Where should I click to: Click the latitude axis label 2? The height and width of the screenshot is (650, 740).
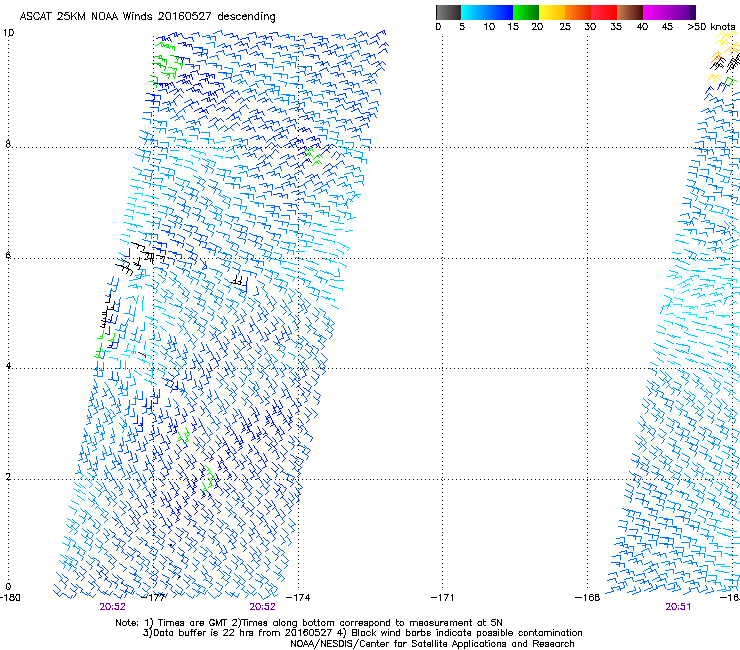tap(8, 477)
